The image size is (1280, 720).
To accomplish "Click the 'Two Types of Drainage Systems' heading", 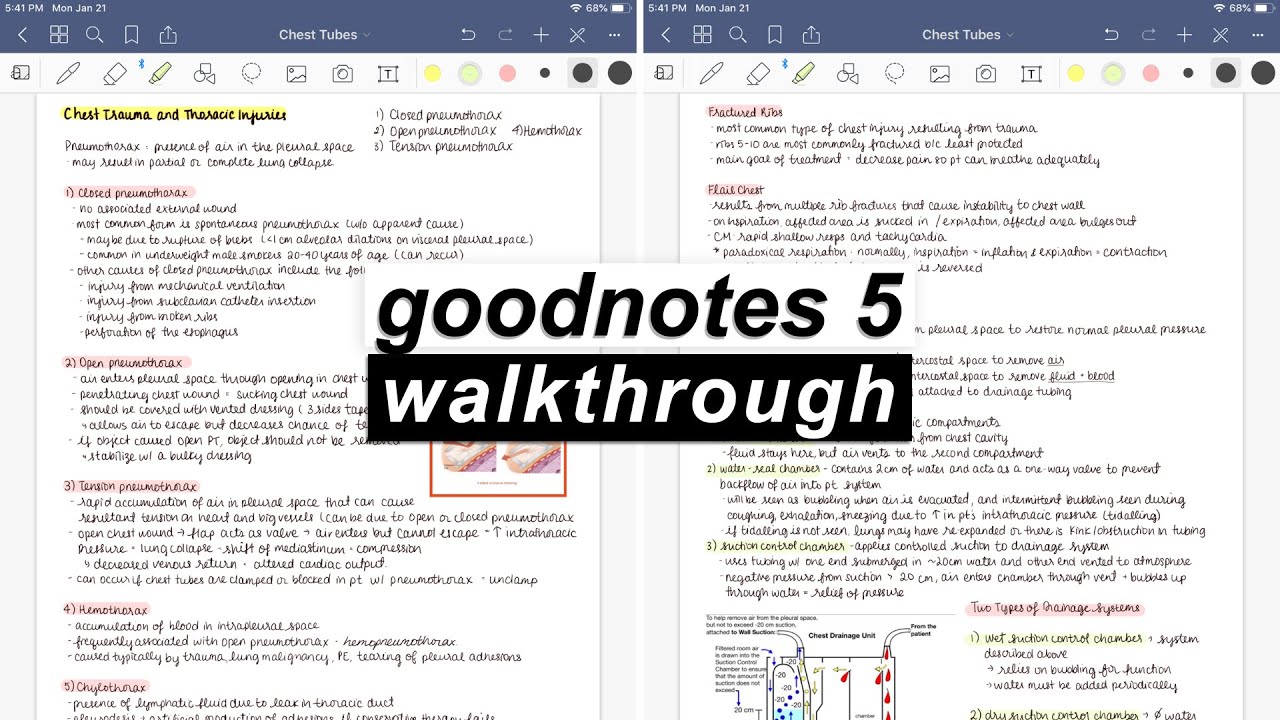I will (x=1054, y=608).
